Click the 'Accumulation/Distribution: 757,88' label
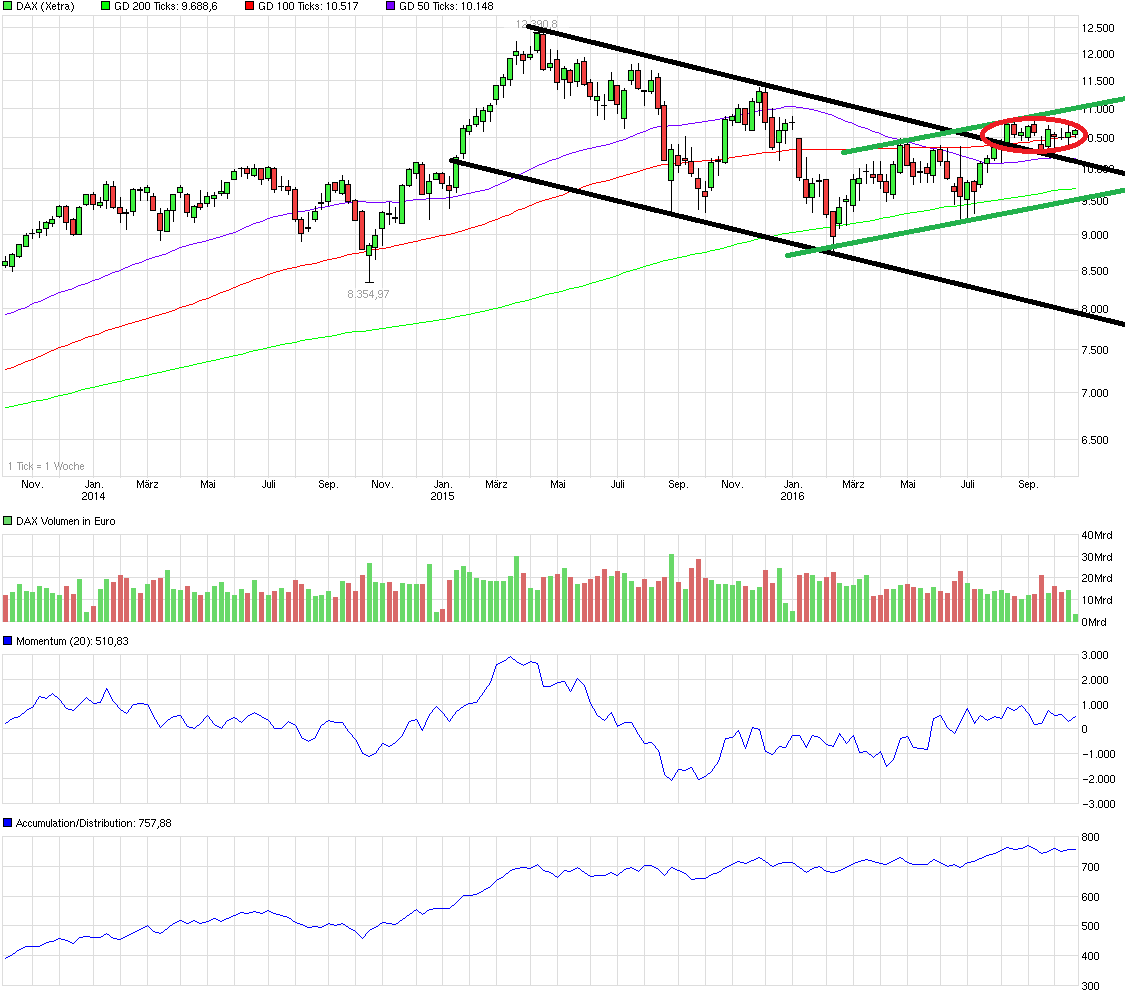 coord(94,823)
